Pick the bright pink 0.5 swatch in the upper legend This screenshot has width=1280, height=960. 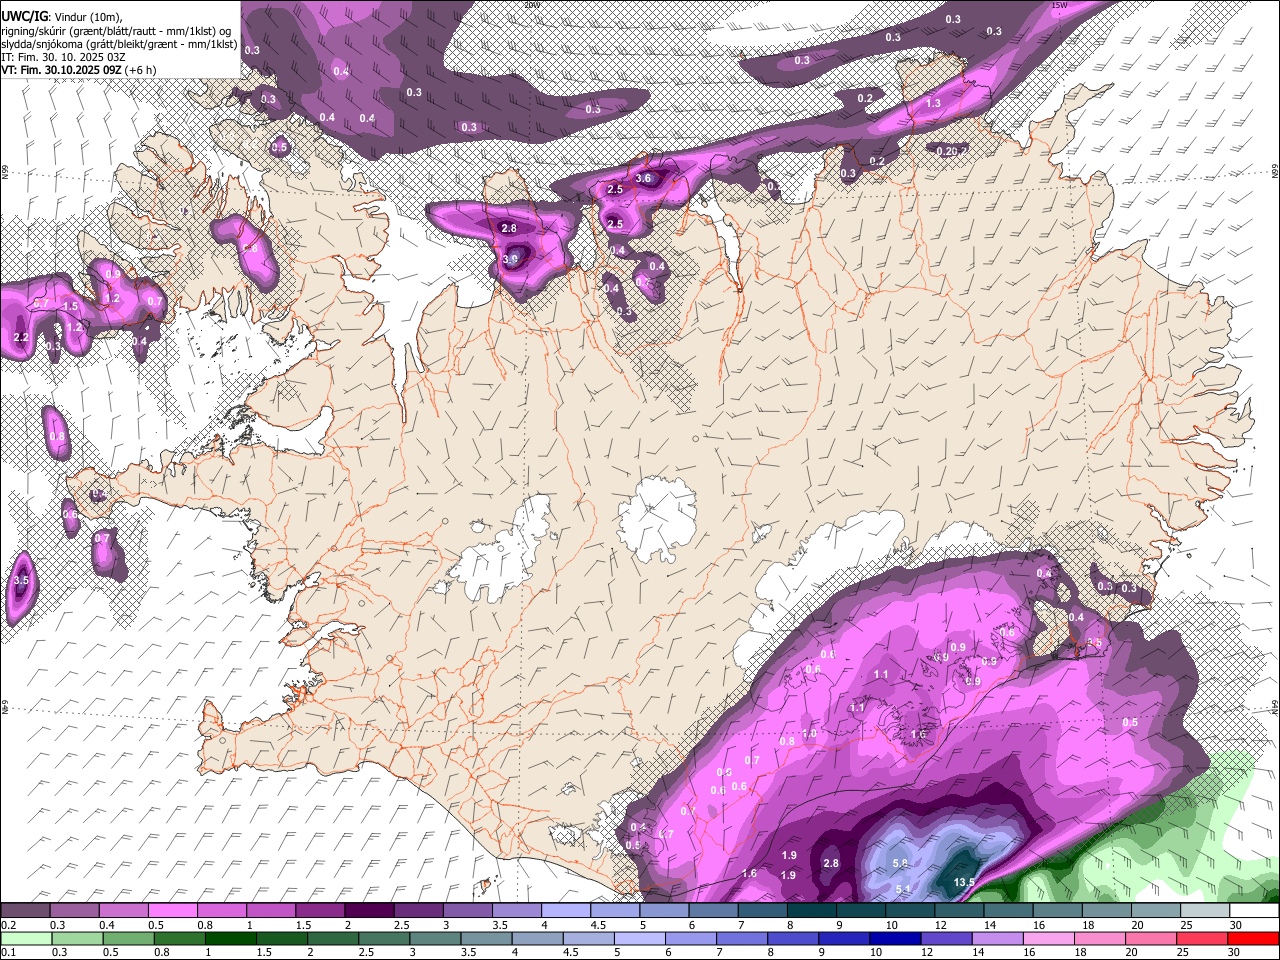click(173, 911)
